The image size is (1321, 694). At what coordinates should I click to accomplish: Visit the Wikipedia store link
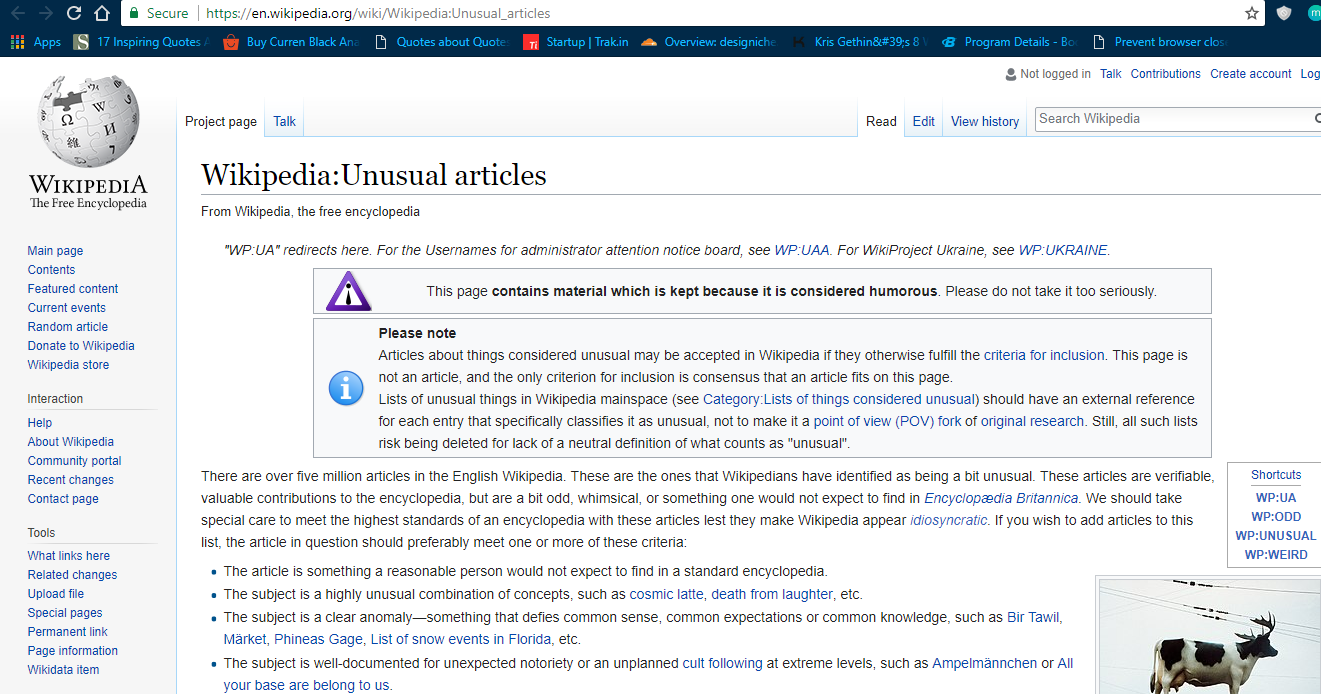pos(68,365)
